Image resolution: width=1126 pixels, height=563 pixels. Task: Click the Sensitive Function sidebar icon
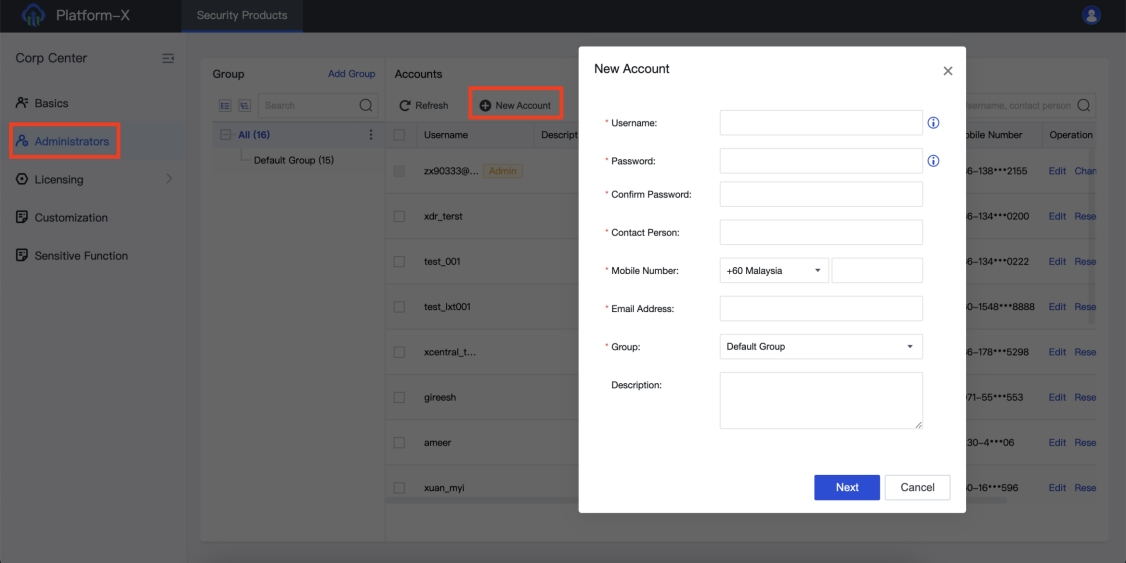click(22, 255)
